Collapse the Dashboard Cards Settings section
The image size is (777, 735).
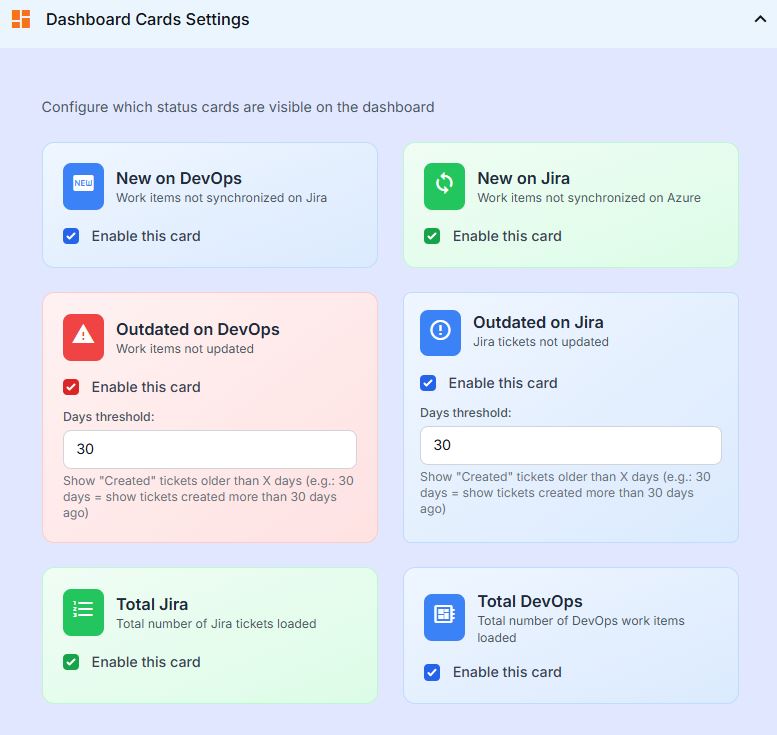point(759,19)
